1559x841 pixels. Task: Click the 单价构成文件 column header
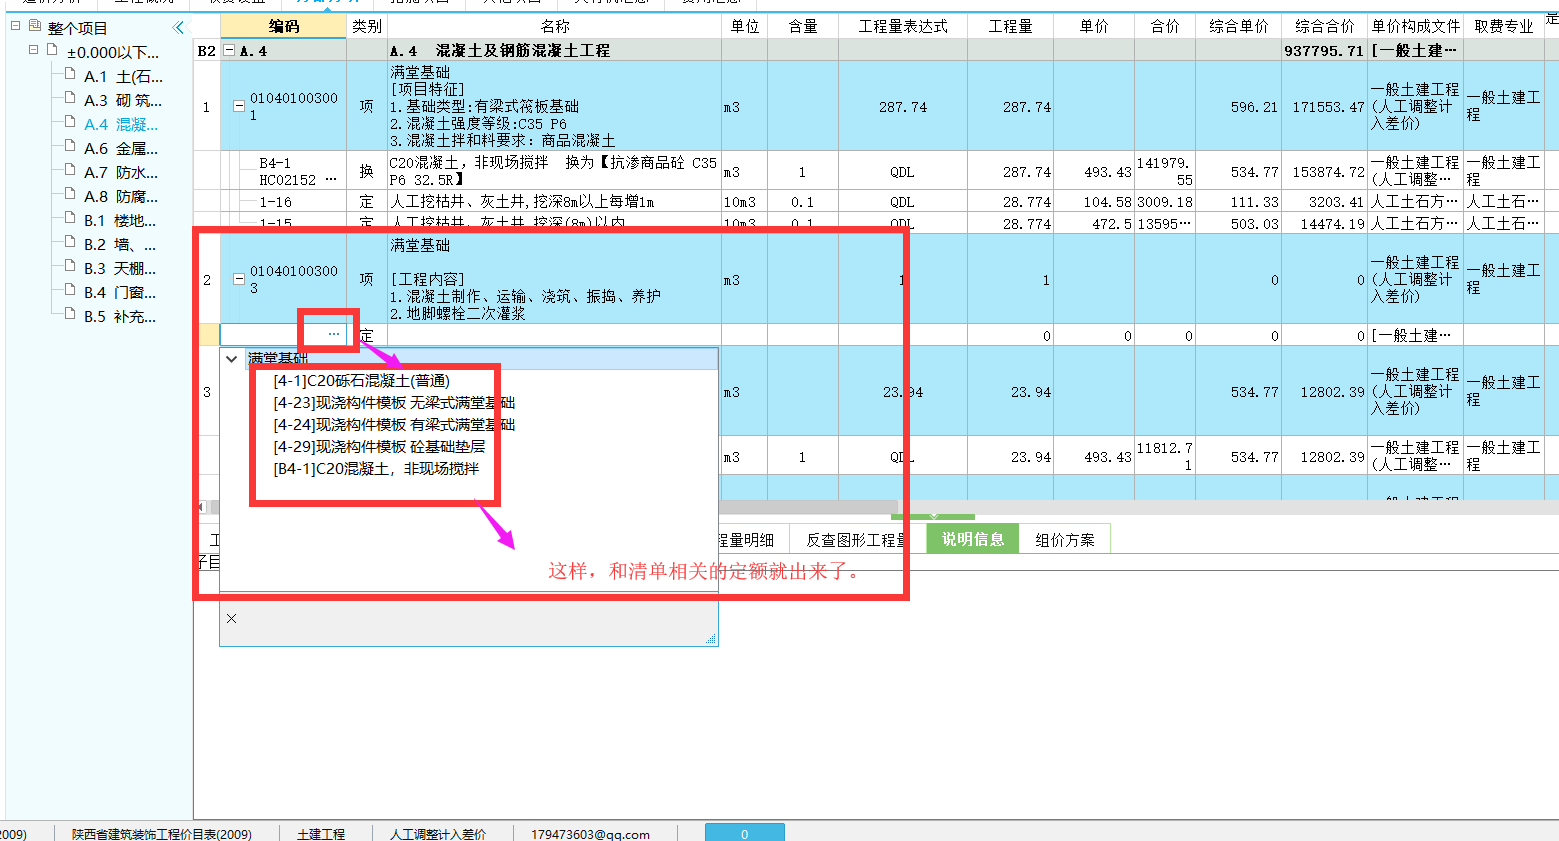point(1416,26)
